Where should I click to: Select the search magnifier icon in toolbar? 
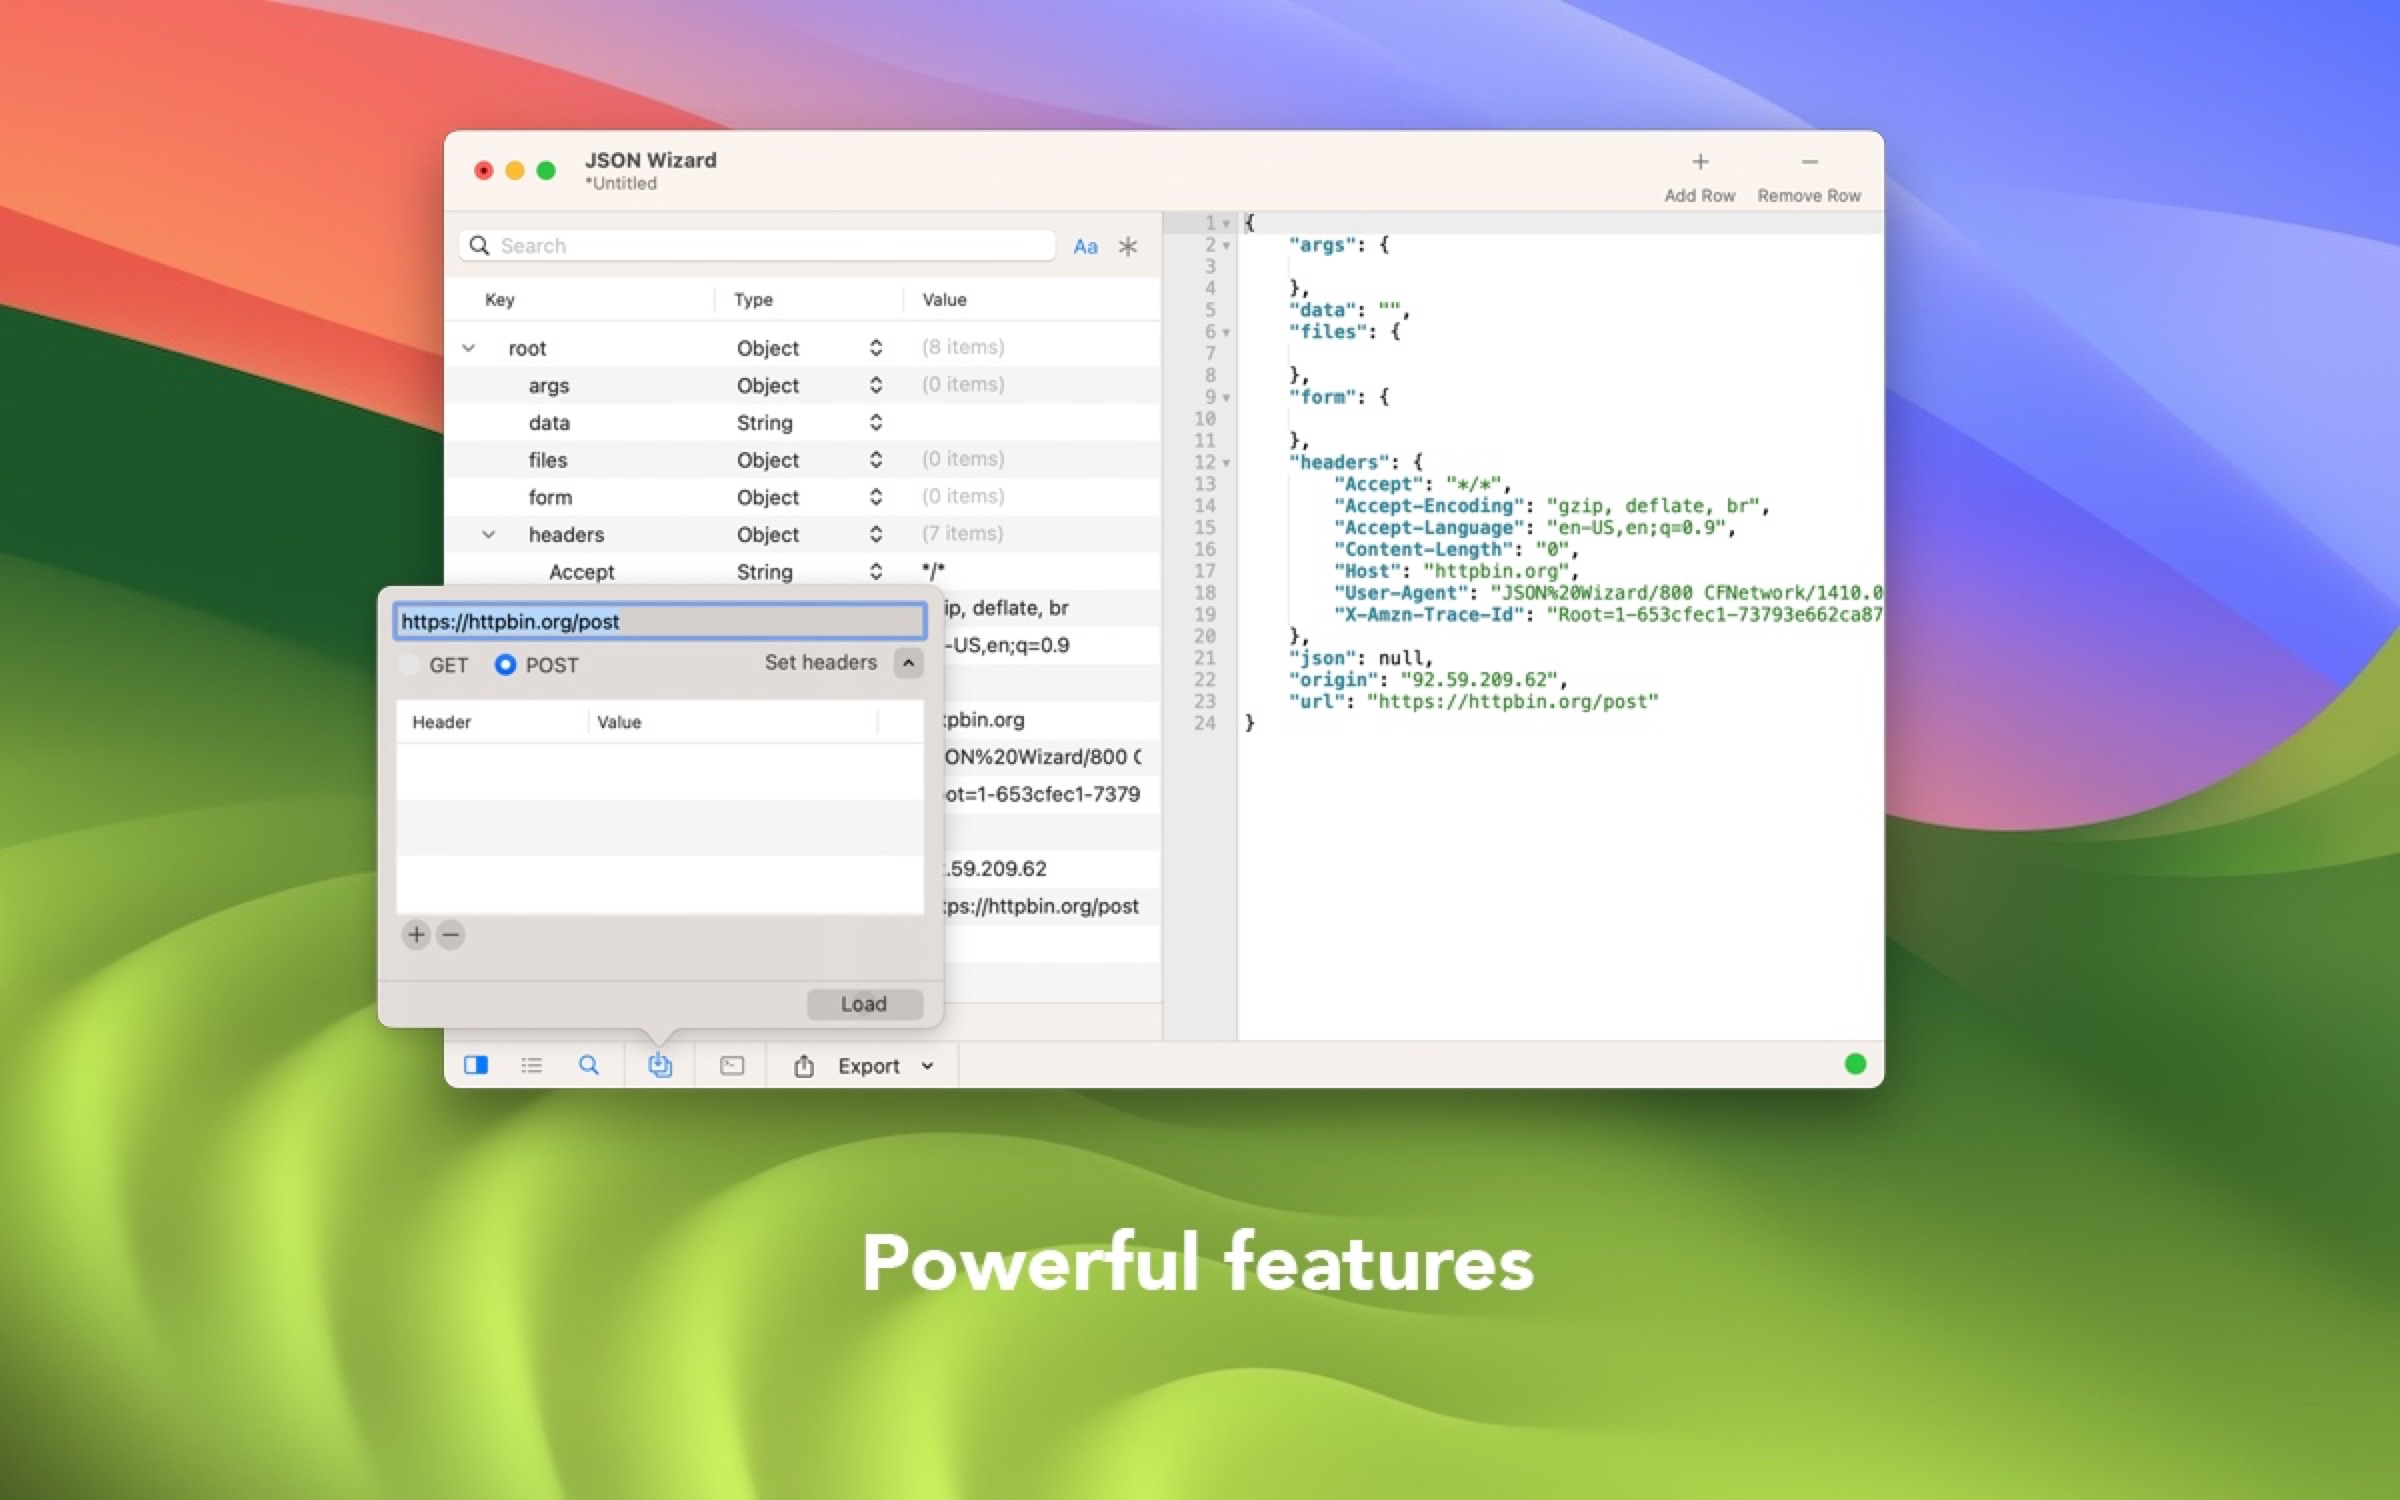pos(589,1066)
